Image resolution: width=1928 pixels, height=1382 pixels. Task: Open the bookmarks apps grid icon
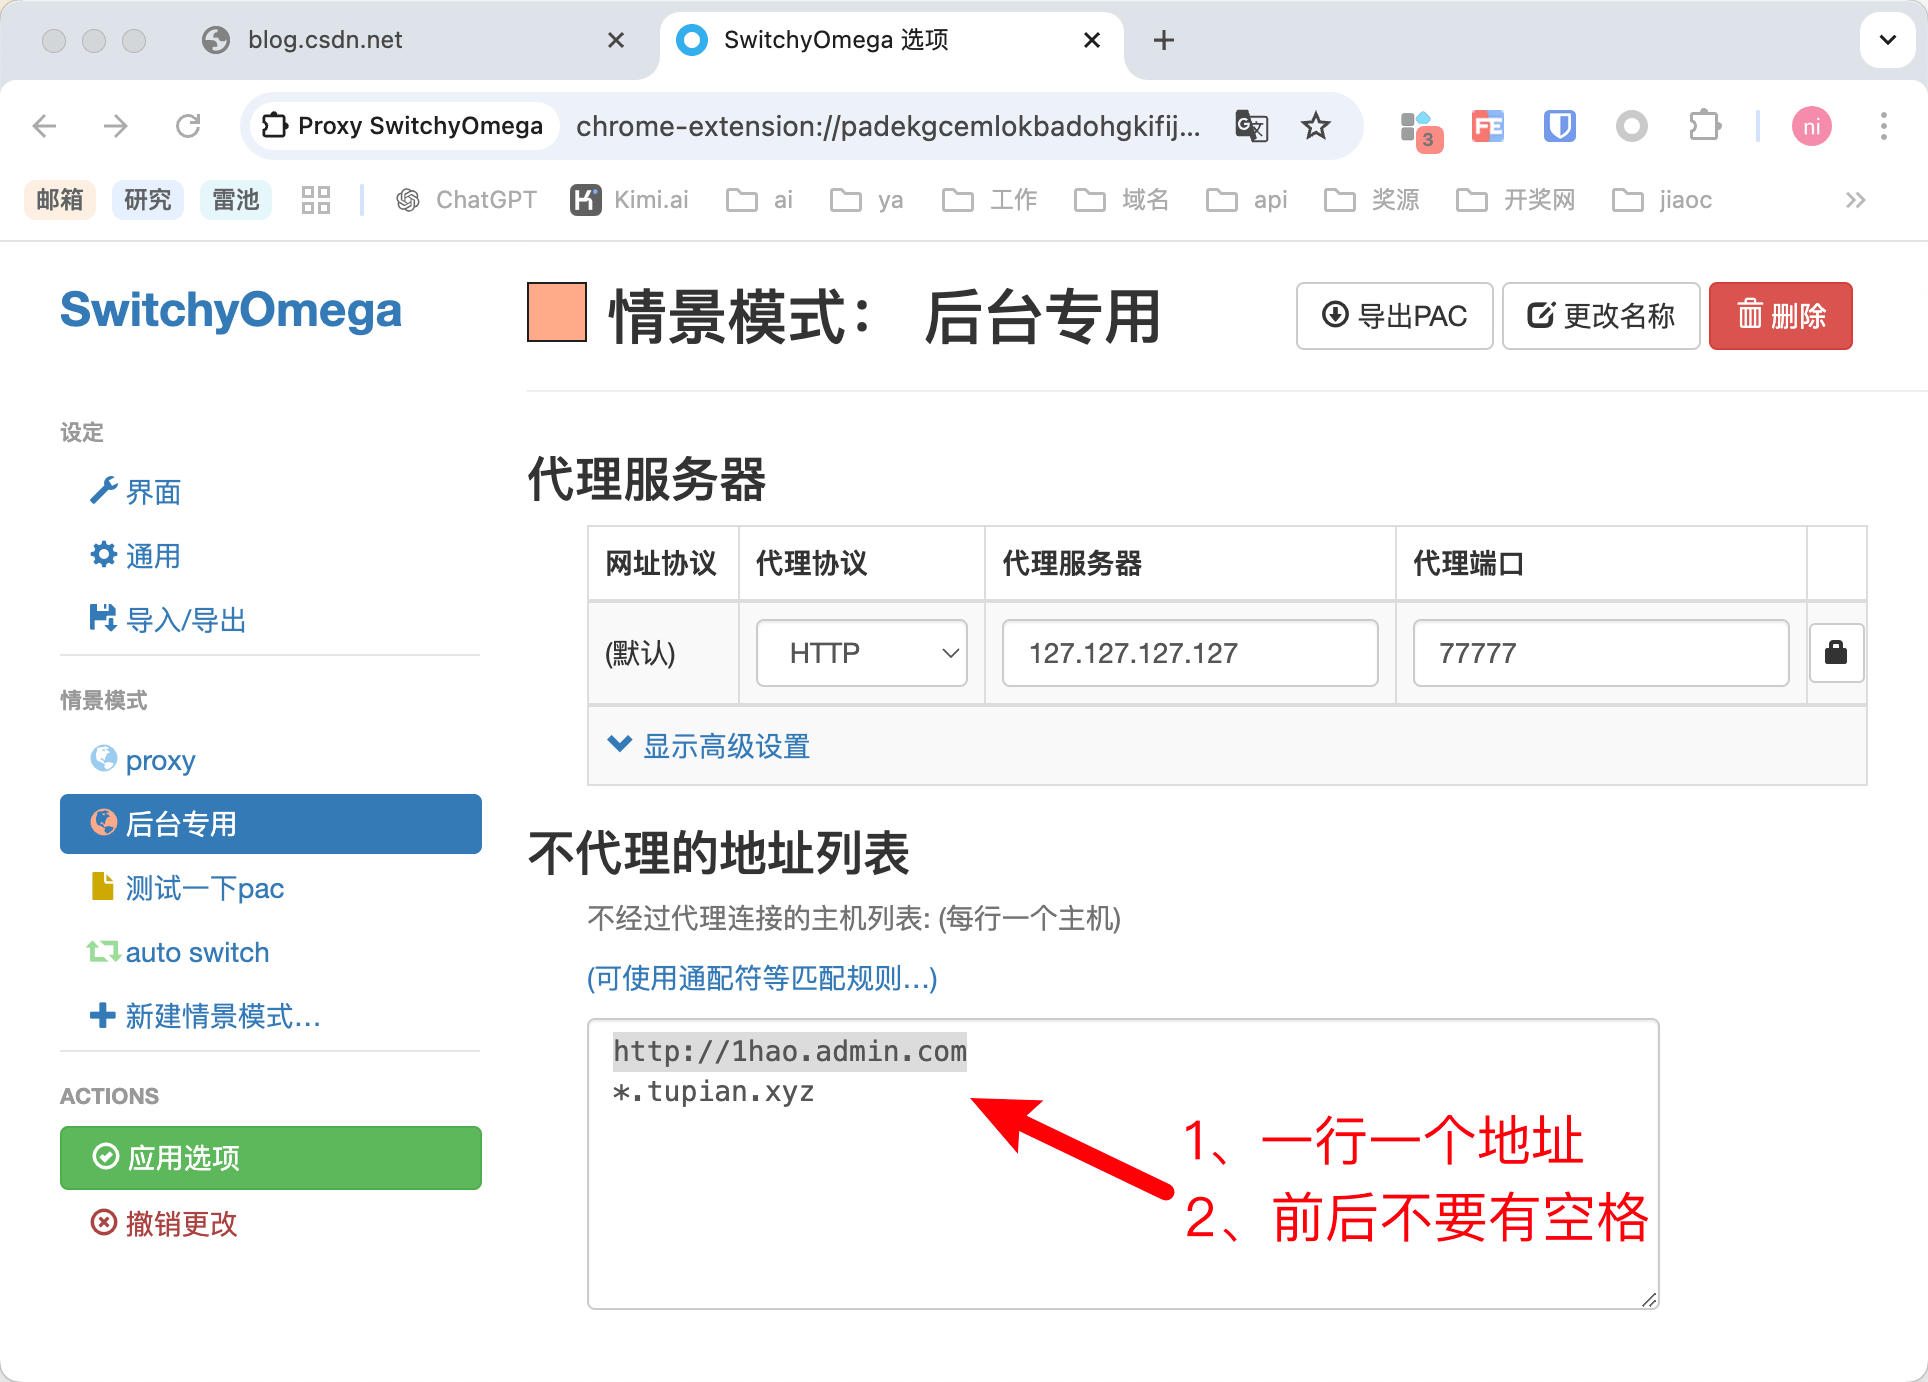tap(315, 200)
